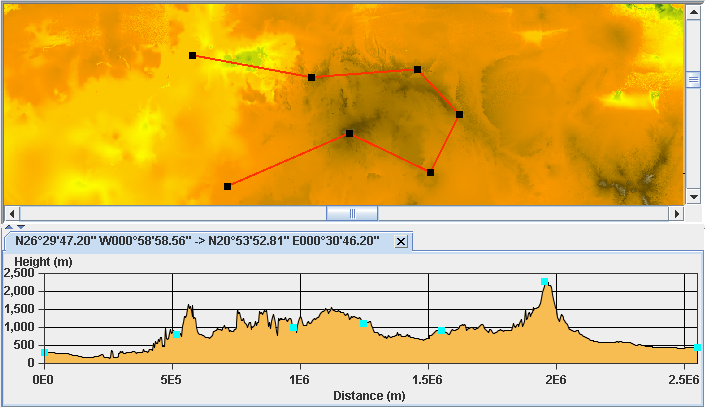The width and height of the screenshot is (705, 408).
Task: Click the cyan marker at the profile's highest peak
Action: point(545,282)
